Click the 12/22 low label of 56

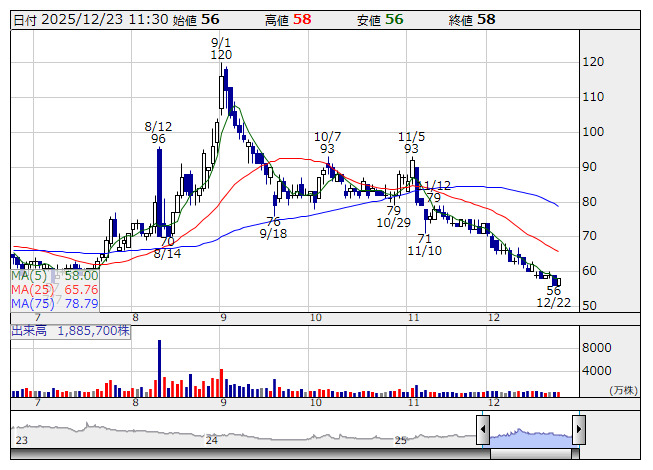point(553,291)
